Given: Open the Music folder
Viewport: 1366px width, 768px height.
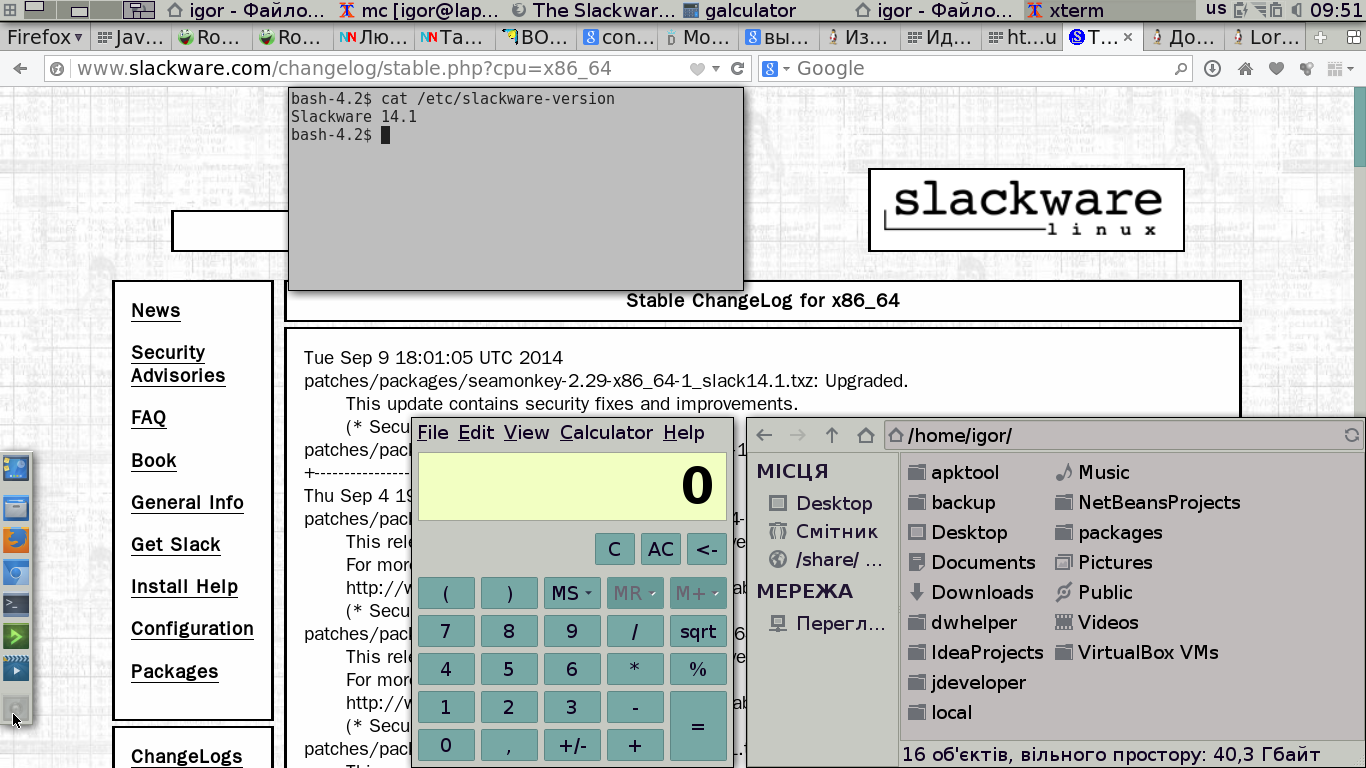Looking at the screenshot, I should point(1092,472).
